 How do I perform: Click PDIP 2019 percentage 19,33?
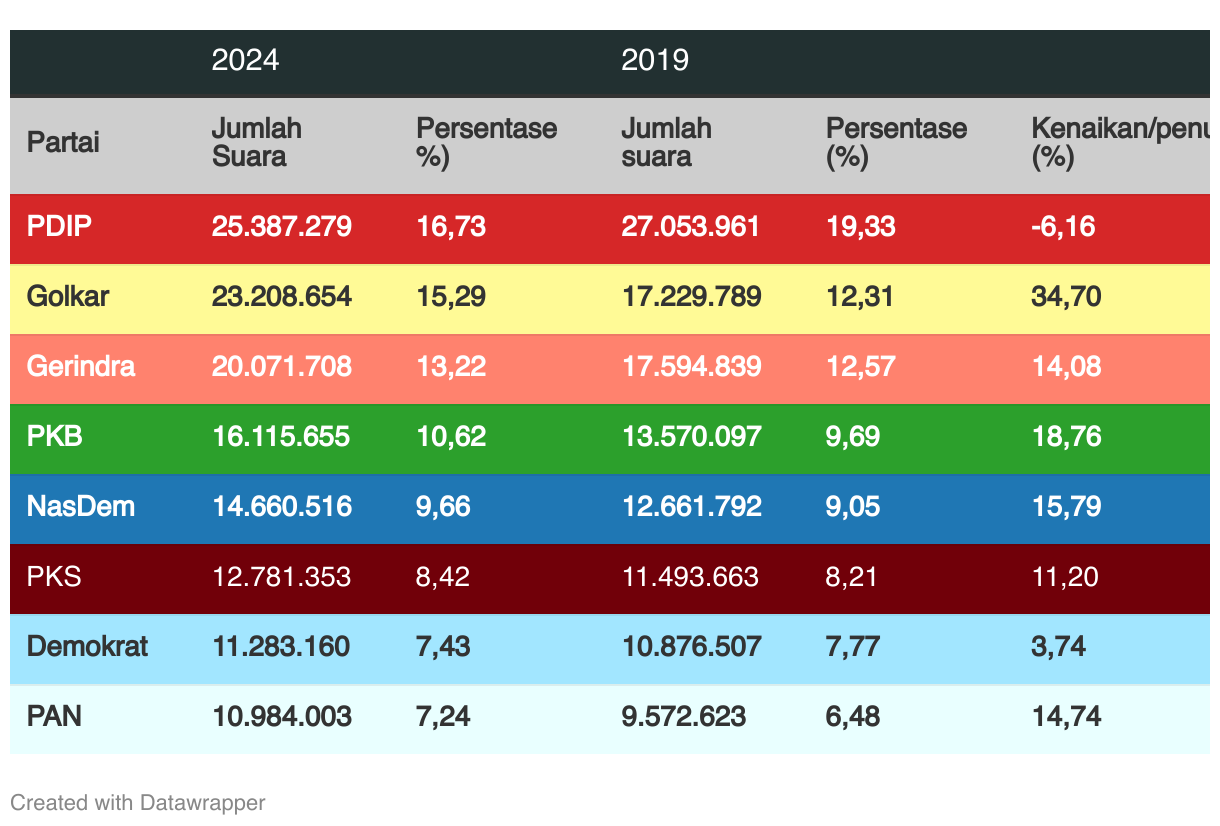point(861,226)
